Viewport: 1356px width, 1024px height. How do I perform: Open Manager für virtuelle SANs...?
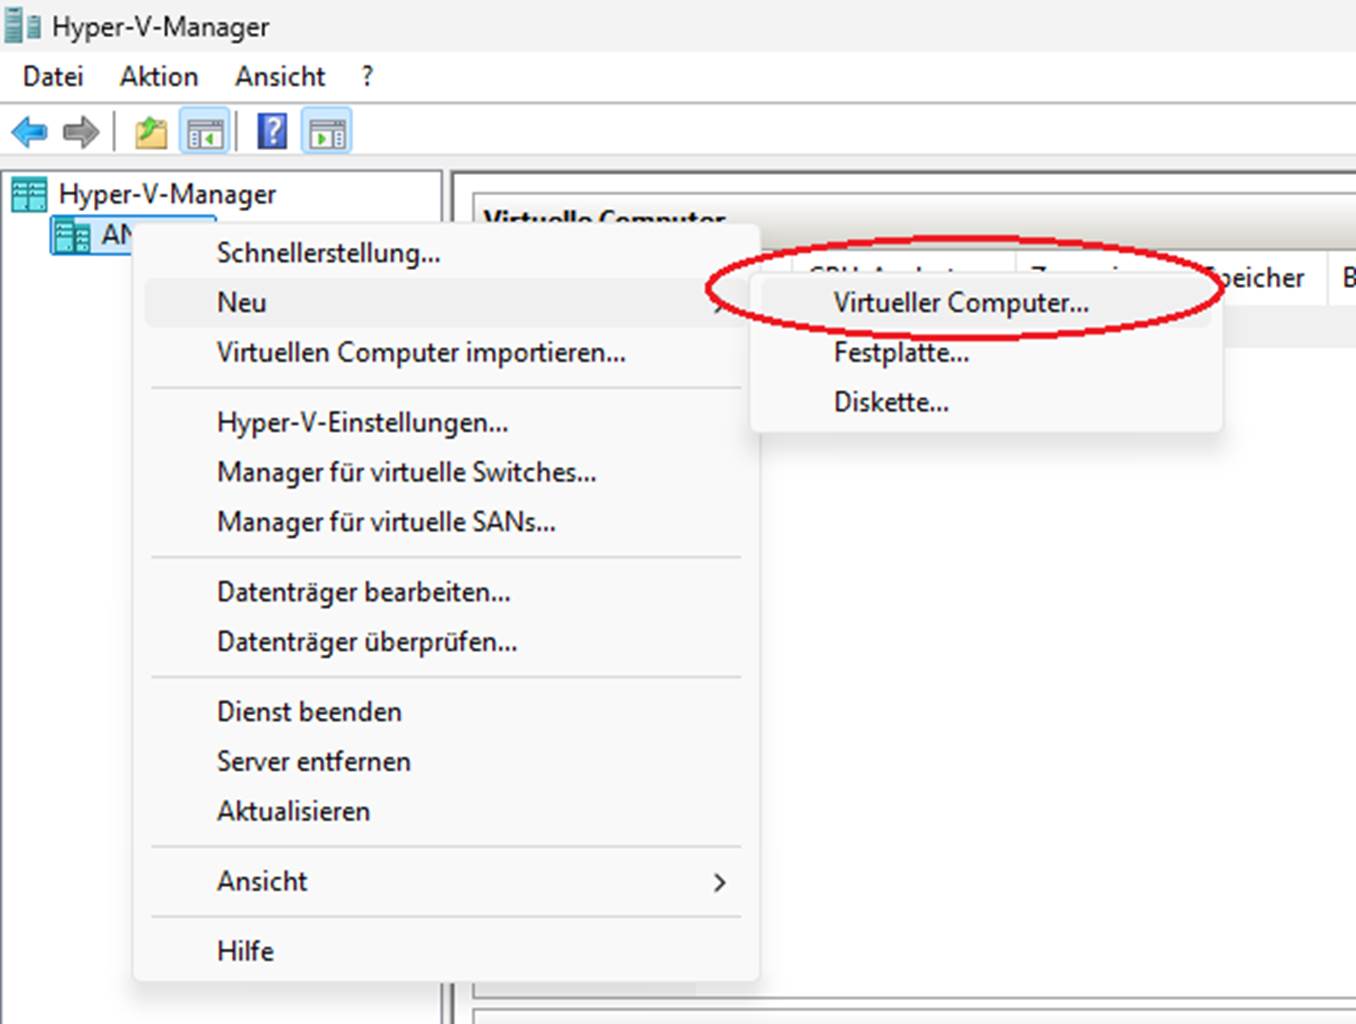[x=447, y=522]
